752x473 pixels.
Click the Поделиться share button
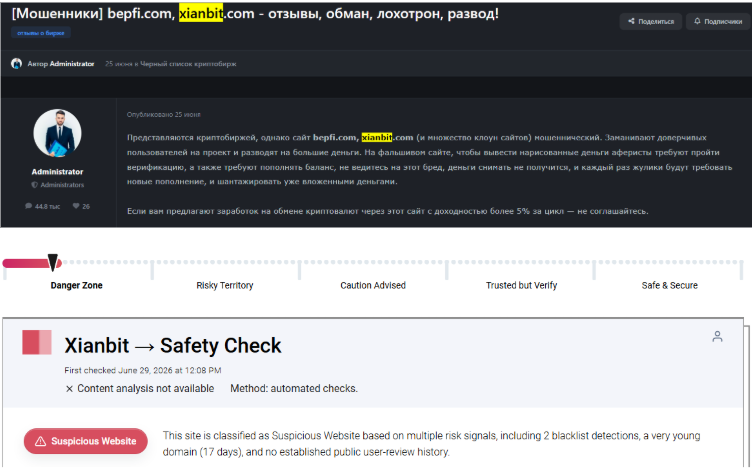(x=650, y=21)
